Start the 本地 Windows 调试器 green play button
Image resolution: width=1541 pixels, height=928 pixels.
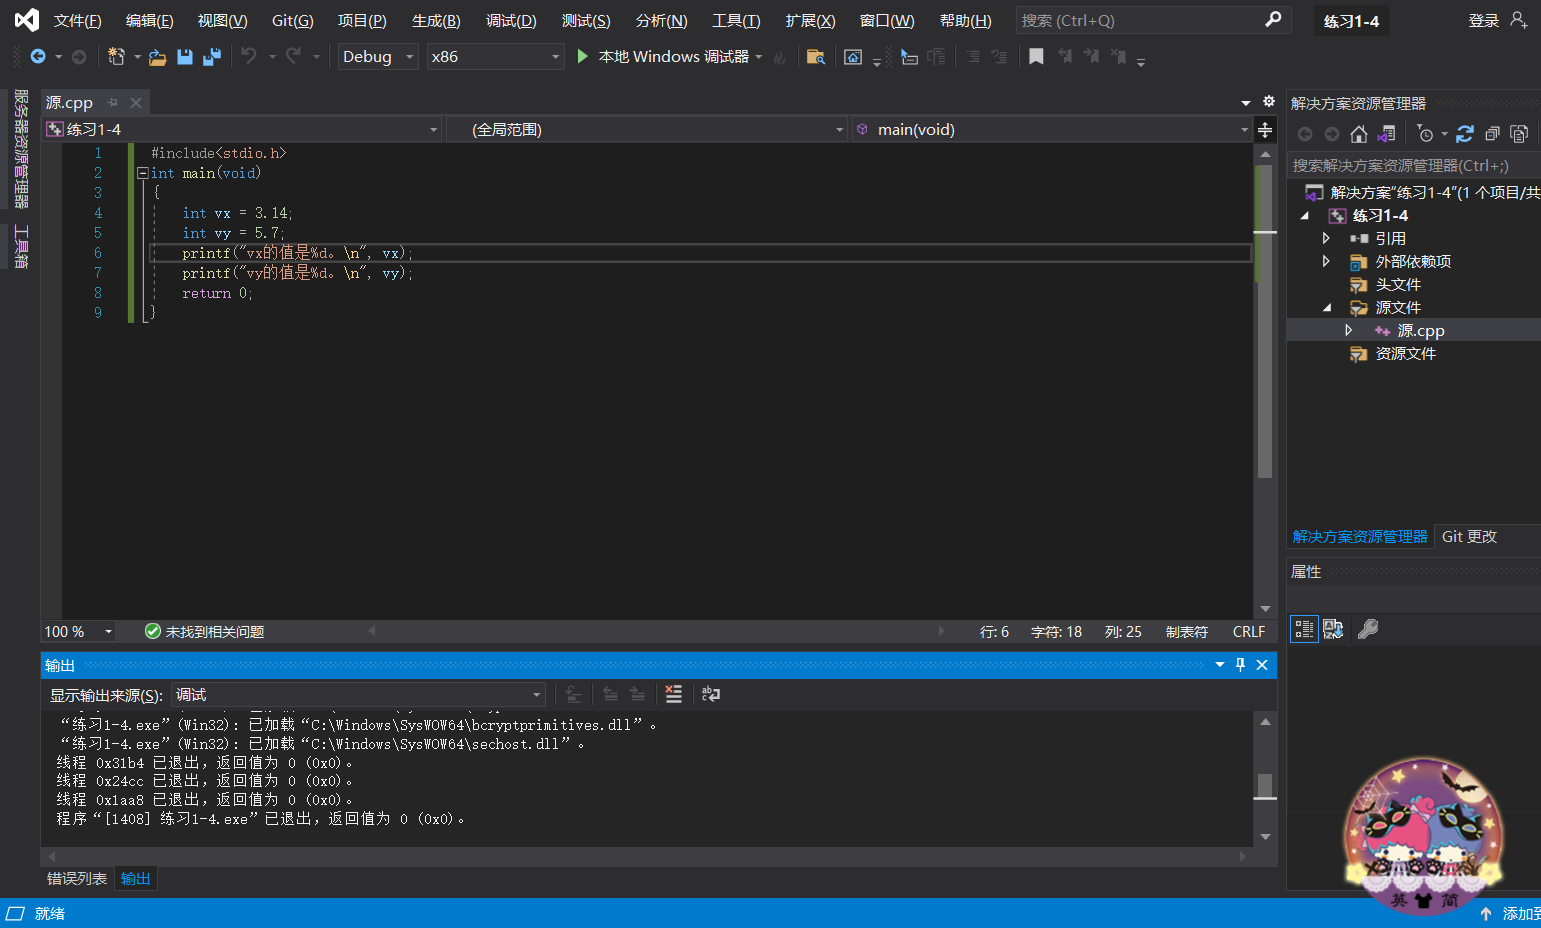pos(583,57)
